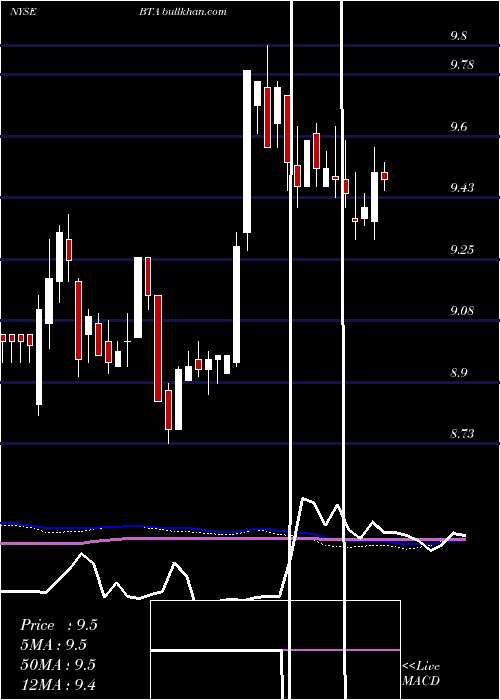The image size is (500, 700).
Task: Select the NYSE exchange label
Action: (23, 12)
